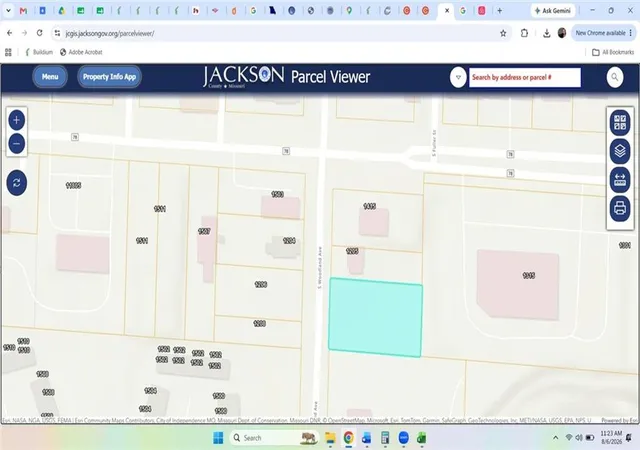Reload the parcel viewer page
This screenshot has height=450, width=640.
coord(40,33)
